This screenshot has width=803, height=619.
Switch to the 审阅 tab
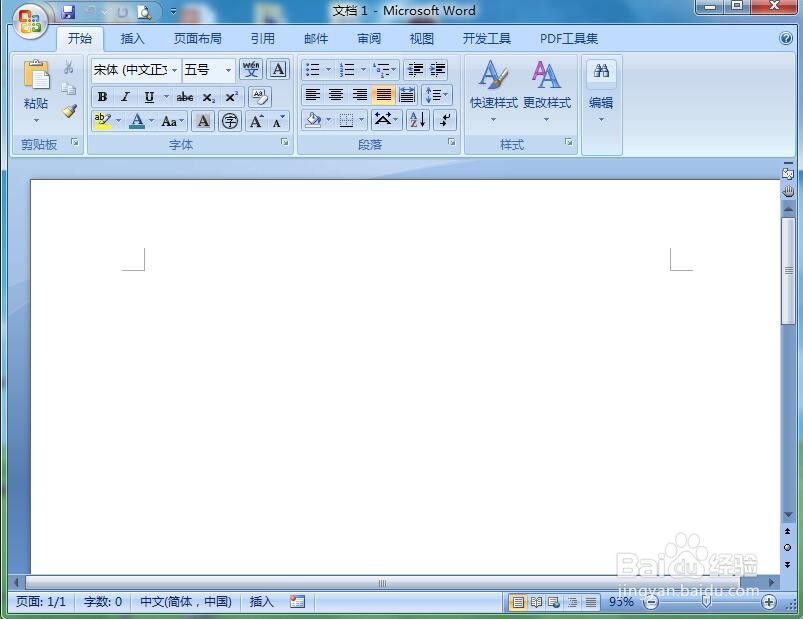tap(369, 39)
